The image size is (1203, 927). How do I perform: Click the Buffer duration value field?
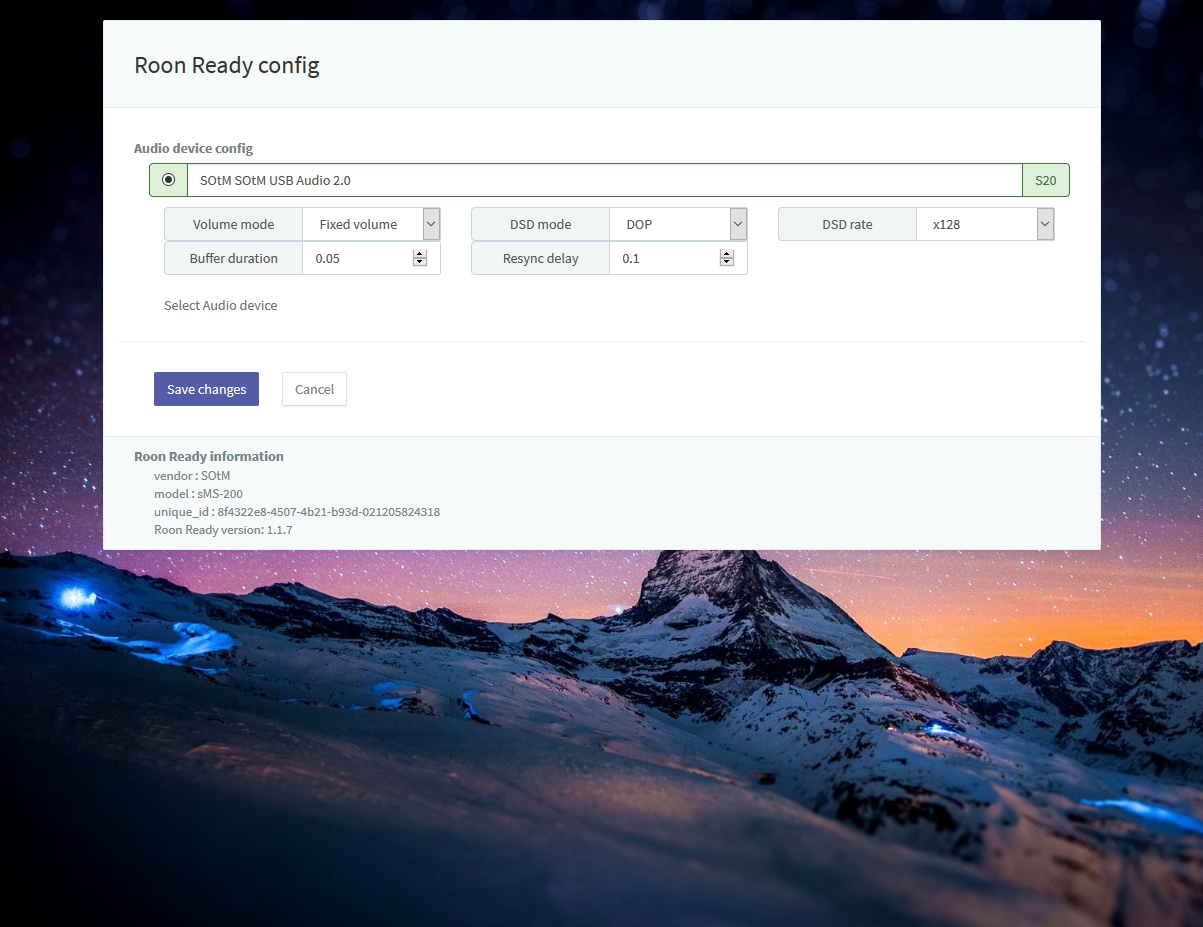coord(358,258)
